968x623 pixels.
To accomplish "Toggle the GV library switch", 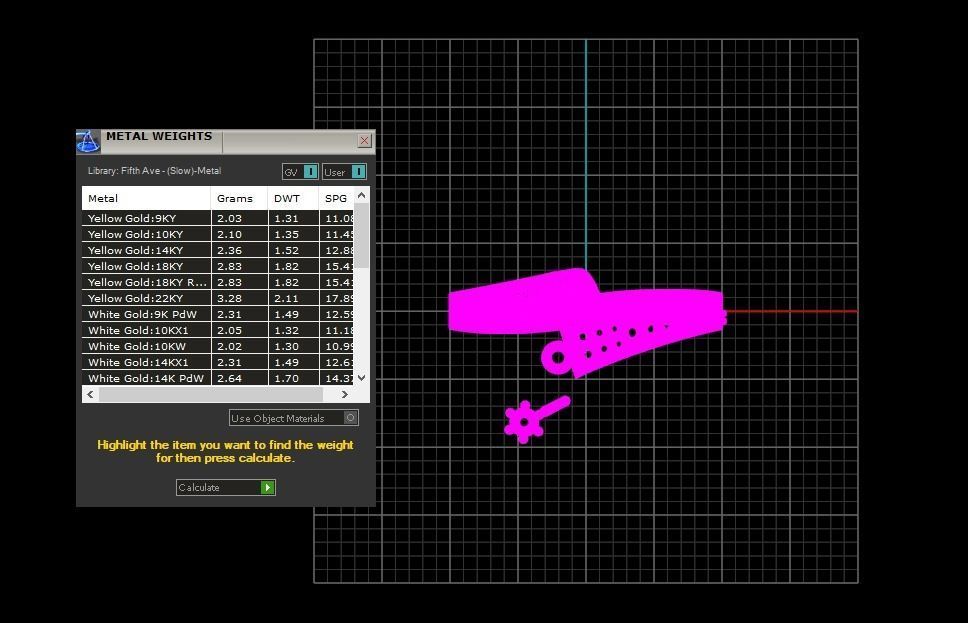I will pyautogui.click(x=300, y=172).
